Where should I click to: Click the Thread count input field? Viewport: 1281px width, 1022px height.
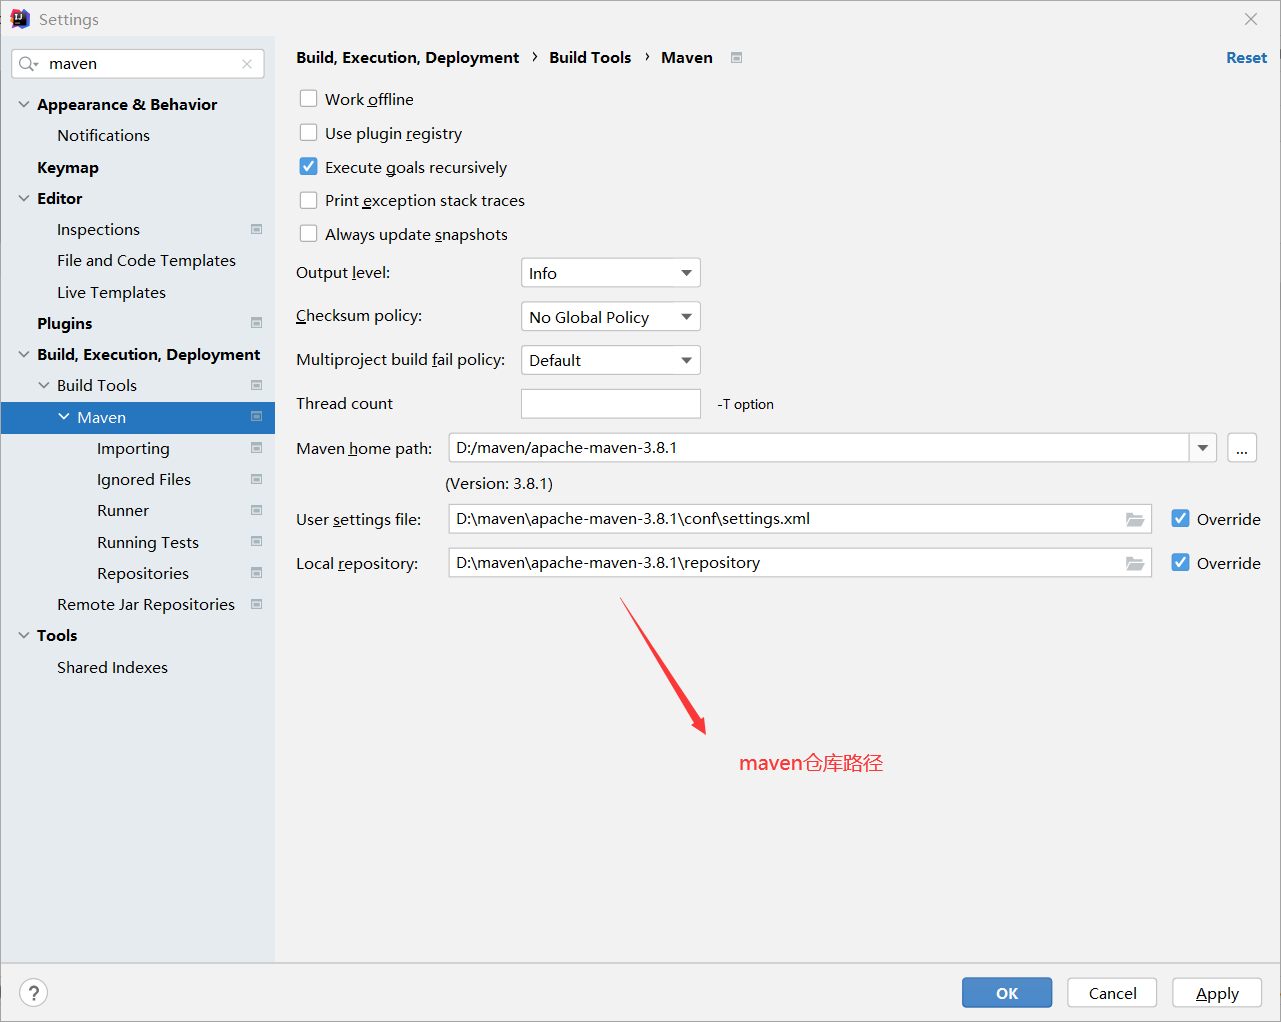pyautogui.click(x=611, y=404)
